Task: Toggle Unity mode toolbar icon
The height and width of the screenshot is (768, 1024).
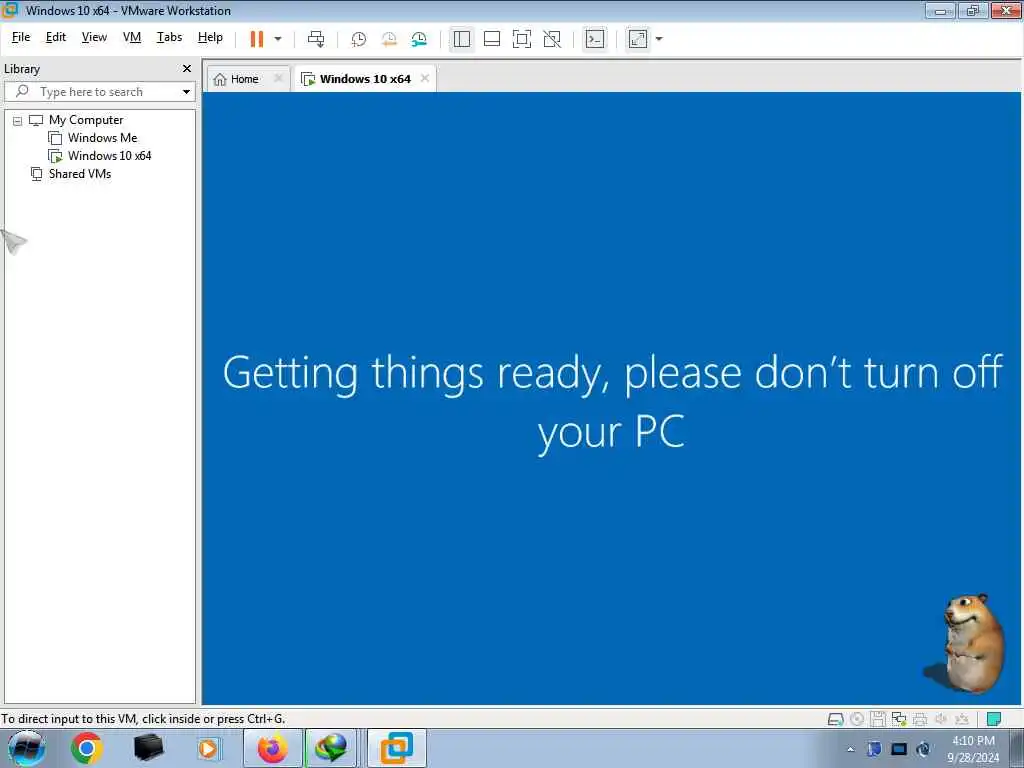Action: [552, 39]
